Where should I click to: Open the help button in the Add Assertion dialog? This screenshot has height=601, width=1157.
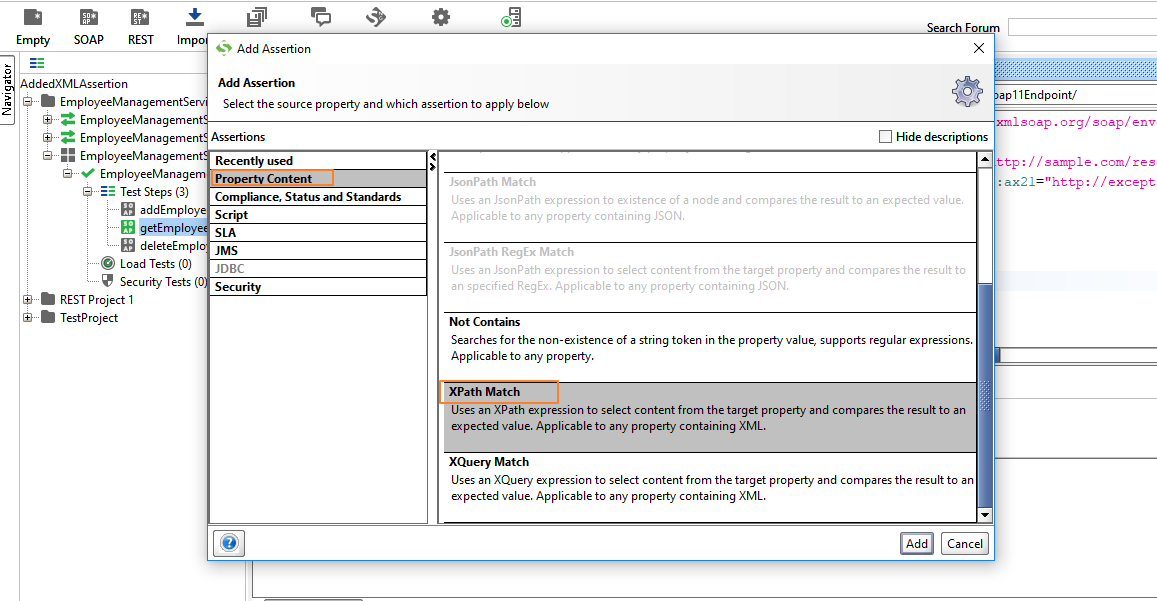pos(228,543)
